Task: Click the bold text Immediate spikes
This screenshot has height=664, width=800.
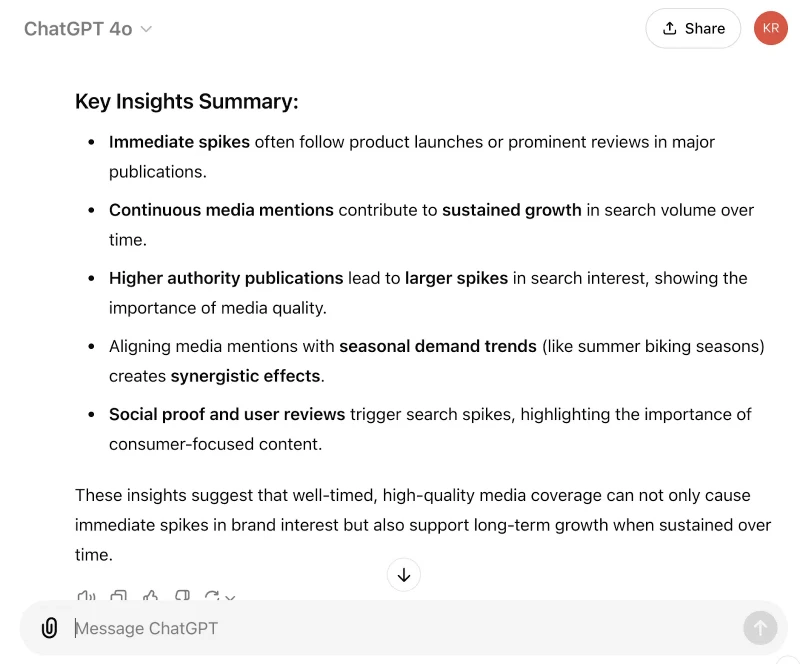Action: coord(179,142)
